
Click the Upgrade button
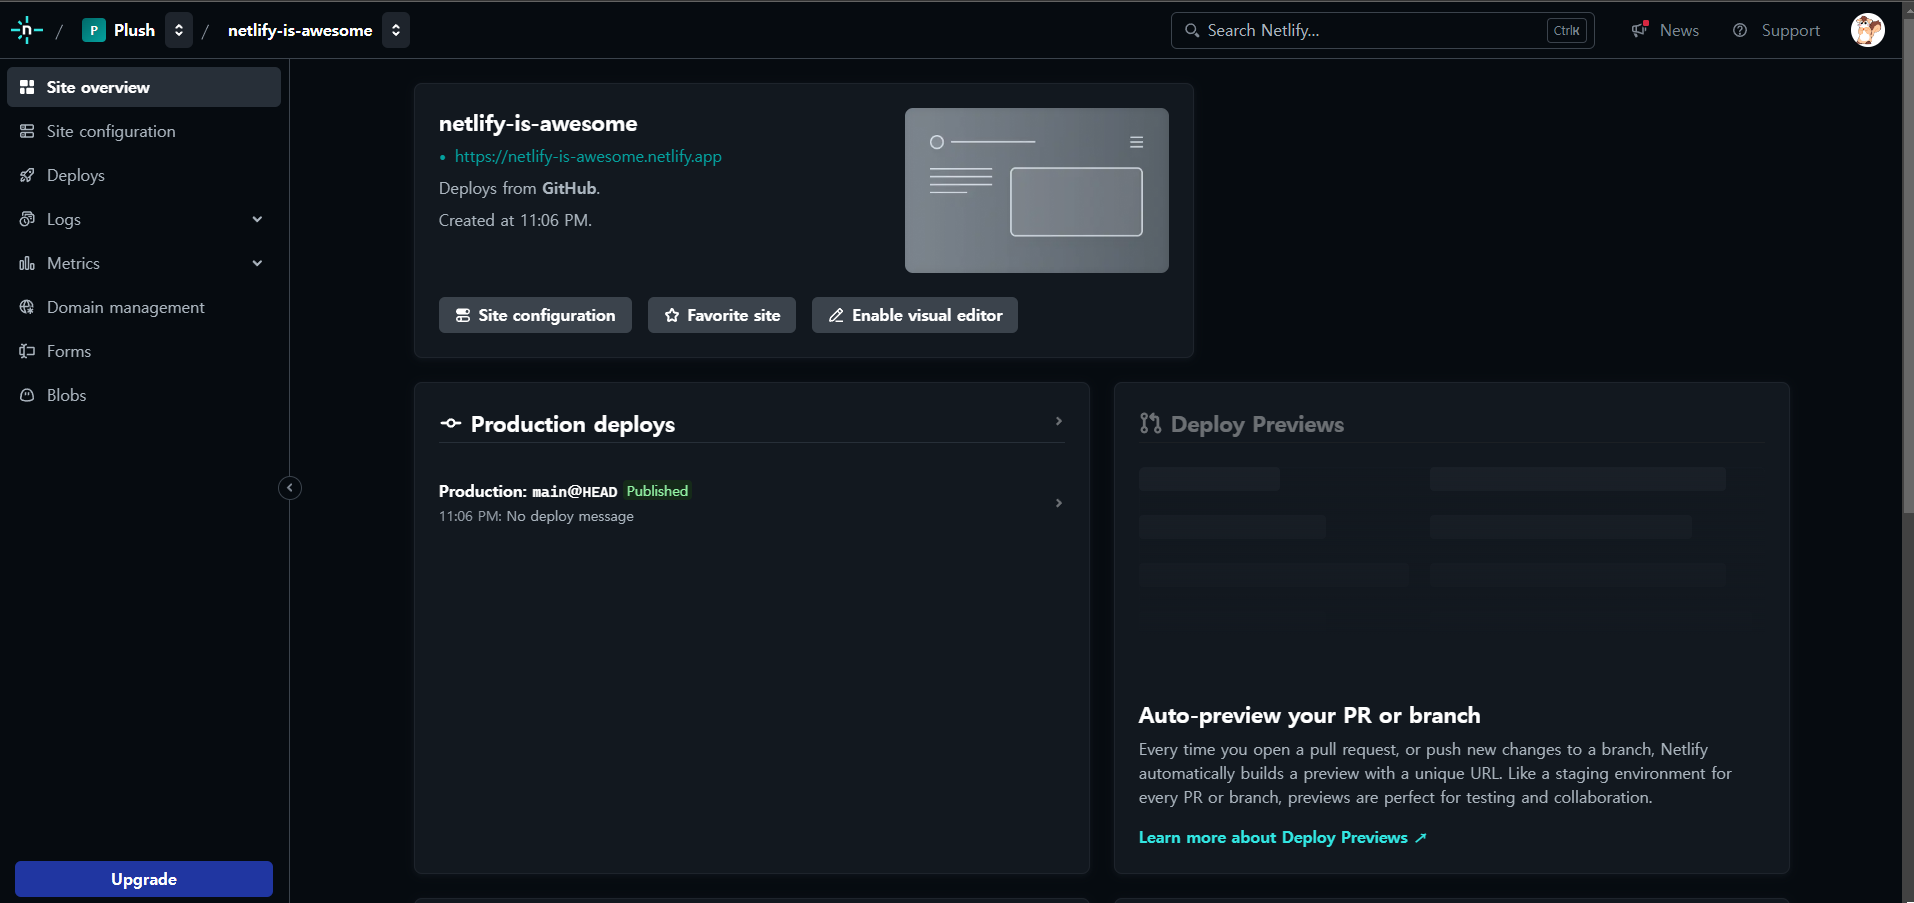144,879
